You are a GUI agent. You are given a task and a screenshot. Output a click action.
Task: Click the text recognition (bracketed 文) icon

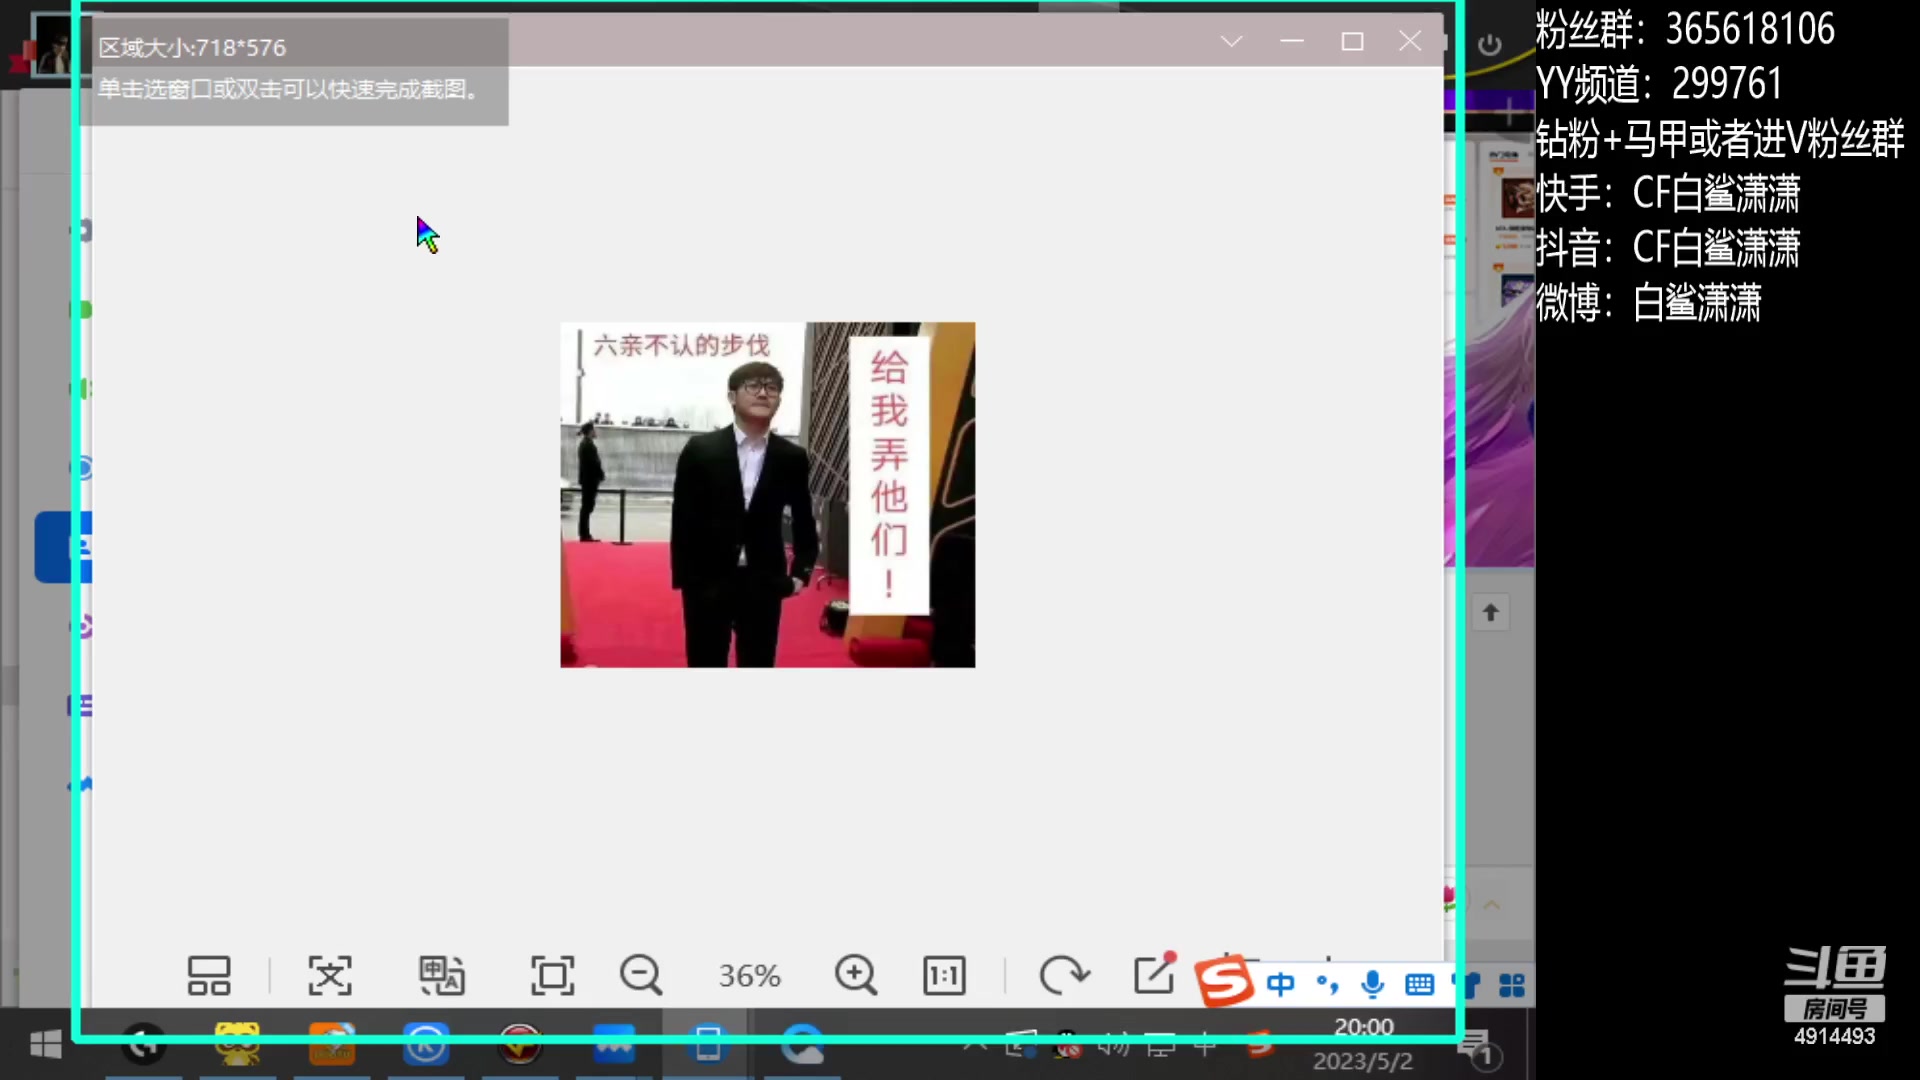pos(330,975)
